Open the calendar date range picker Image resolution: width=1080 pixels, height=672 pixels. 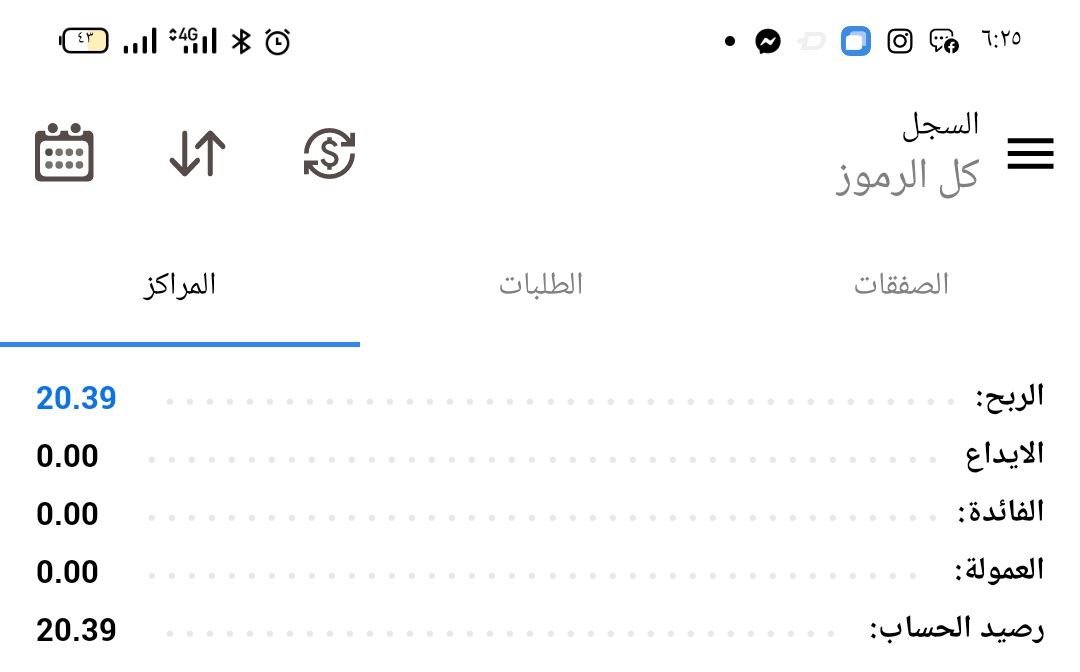click(x=64, y=153)
